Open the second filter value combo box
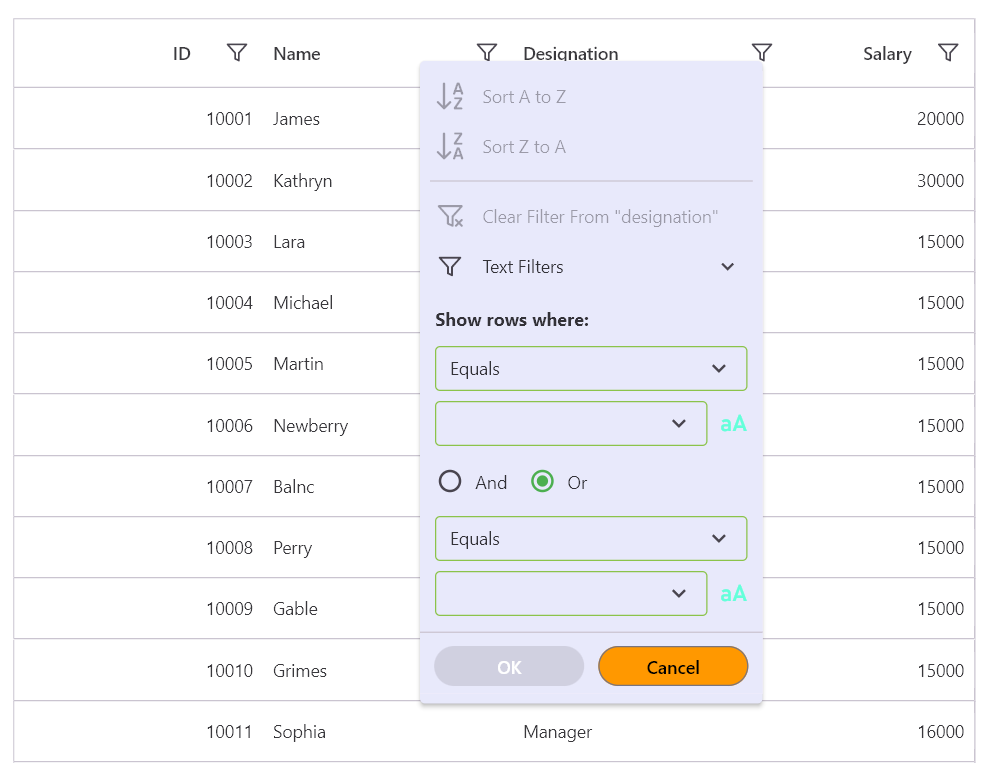The height and width of the screenshot is (778, 989). click(x=571, y=593)
